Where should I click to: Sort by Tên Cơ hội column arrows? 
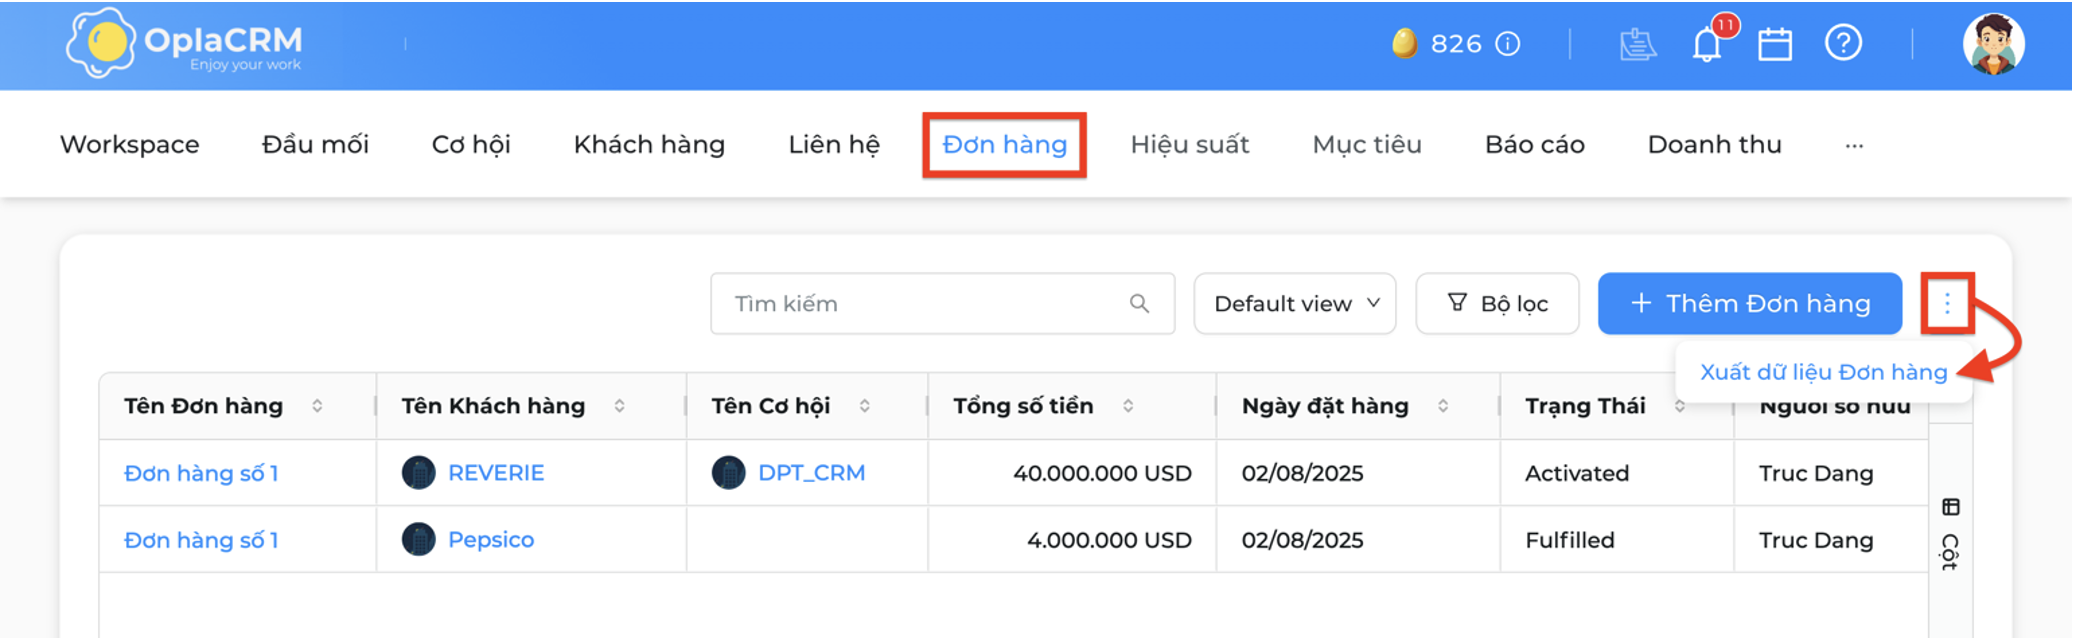(864, 406)
